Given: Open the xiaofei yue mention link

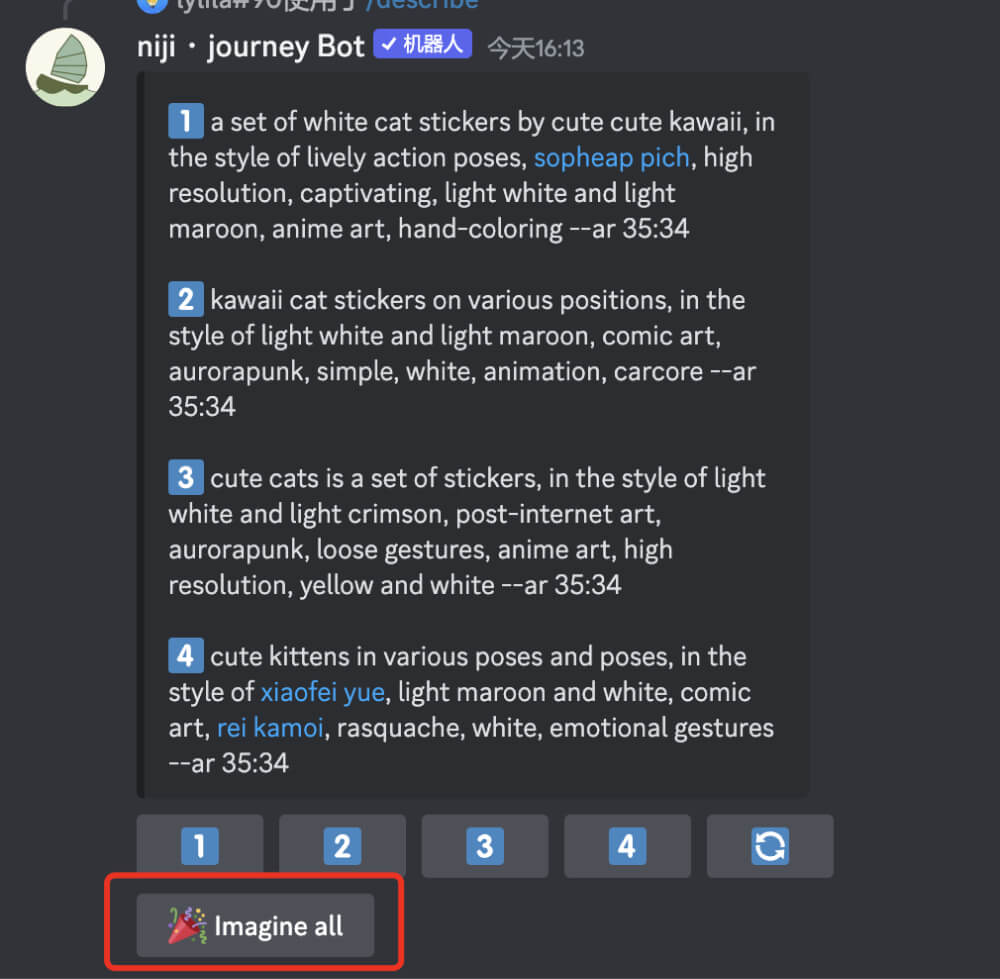Looking at the screenshot, I should [322, 691].
